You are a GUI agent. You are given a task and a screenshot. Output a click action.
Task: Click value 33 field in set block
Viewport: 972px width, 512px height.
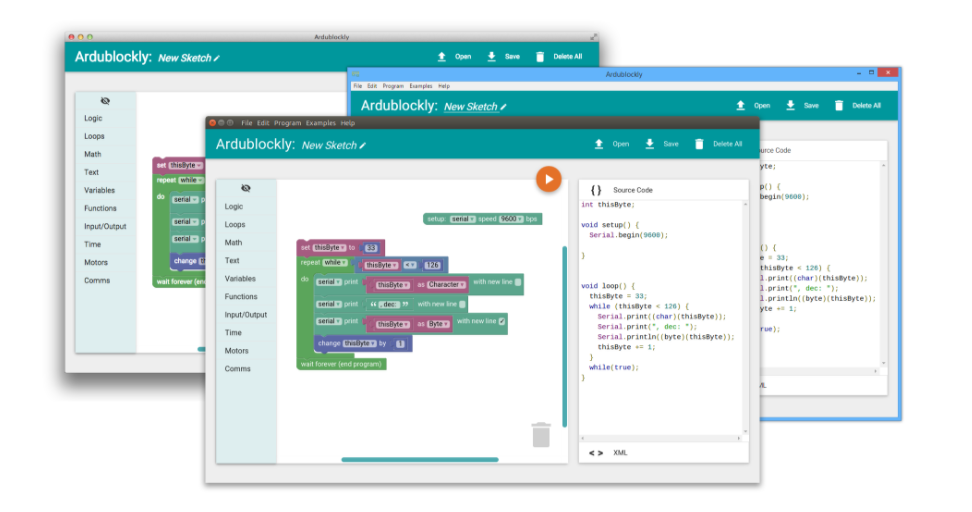[371, 248]
